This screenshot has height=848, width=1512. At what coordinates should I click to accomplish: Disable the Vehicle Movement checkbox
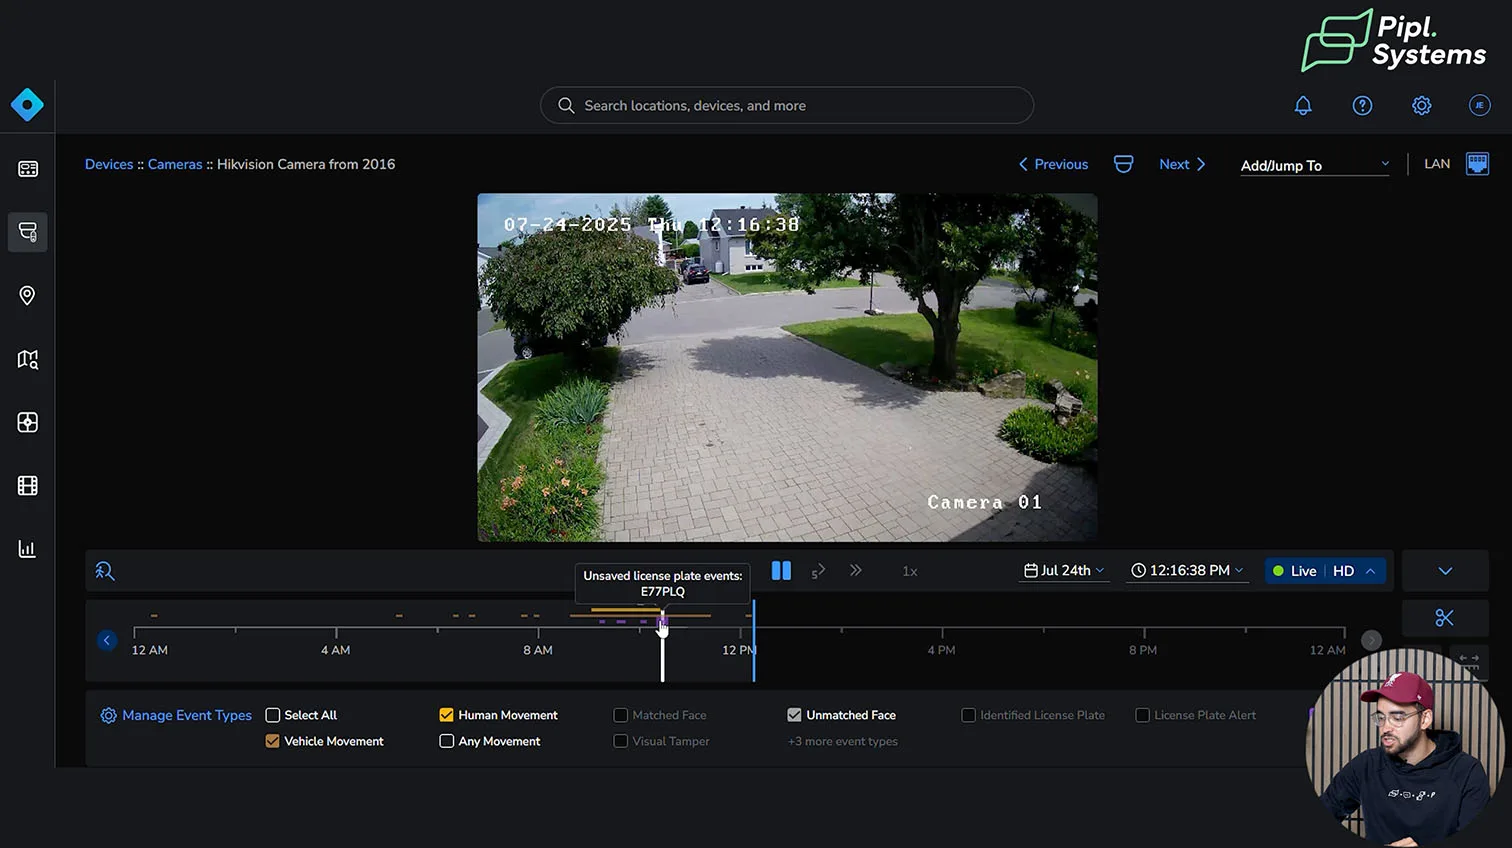272,741
